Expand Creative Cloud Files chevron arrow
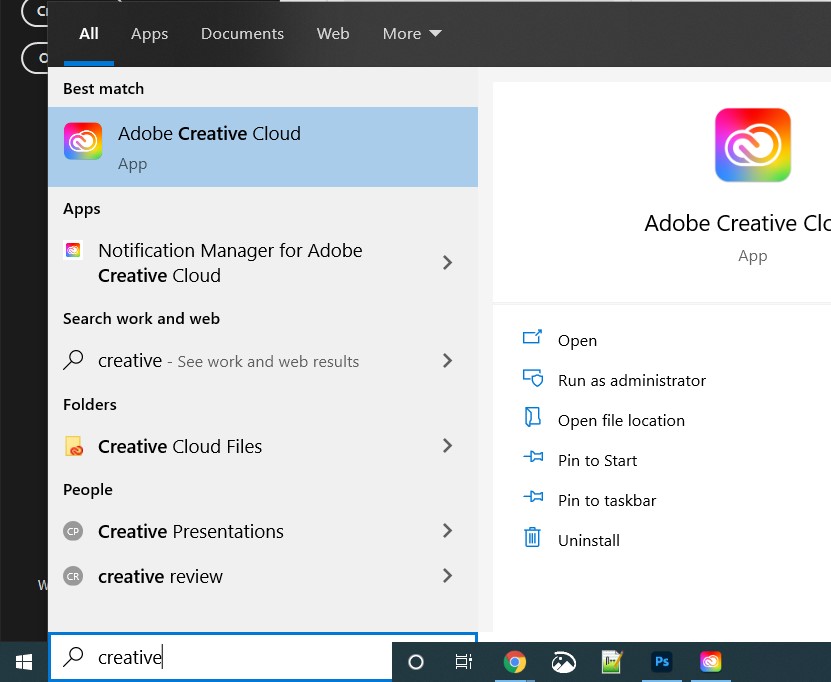This screenshot has height=682, width=831. [x=448, y=446]
